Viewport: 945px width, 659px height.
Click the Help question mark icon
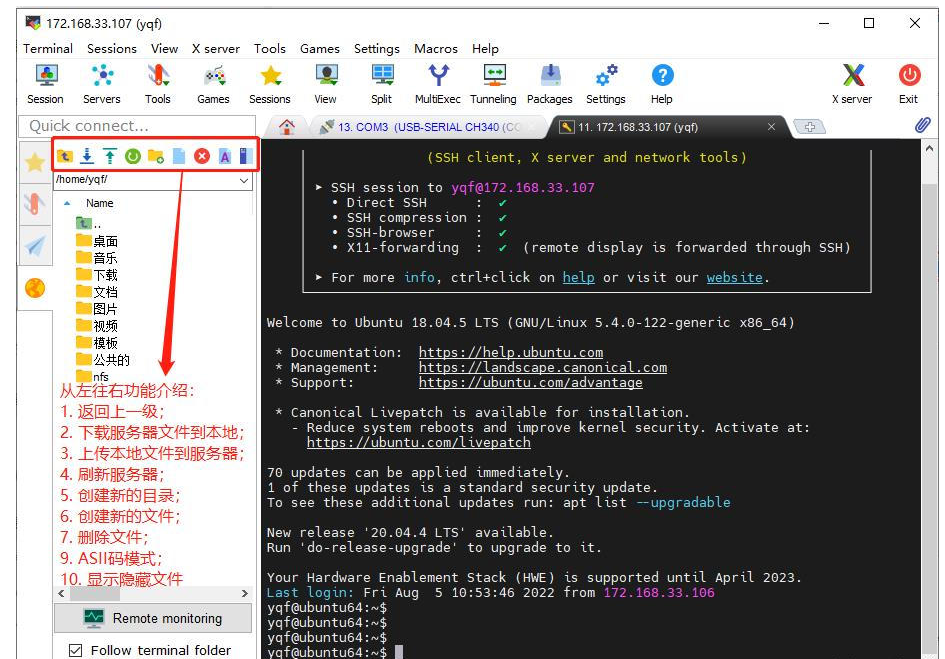pyautogui.click(x=662, y=84)
